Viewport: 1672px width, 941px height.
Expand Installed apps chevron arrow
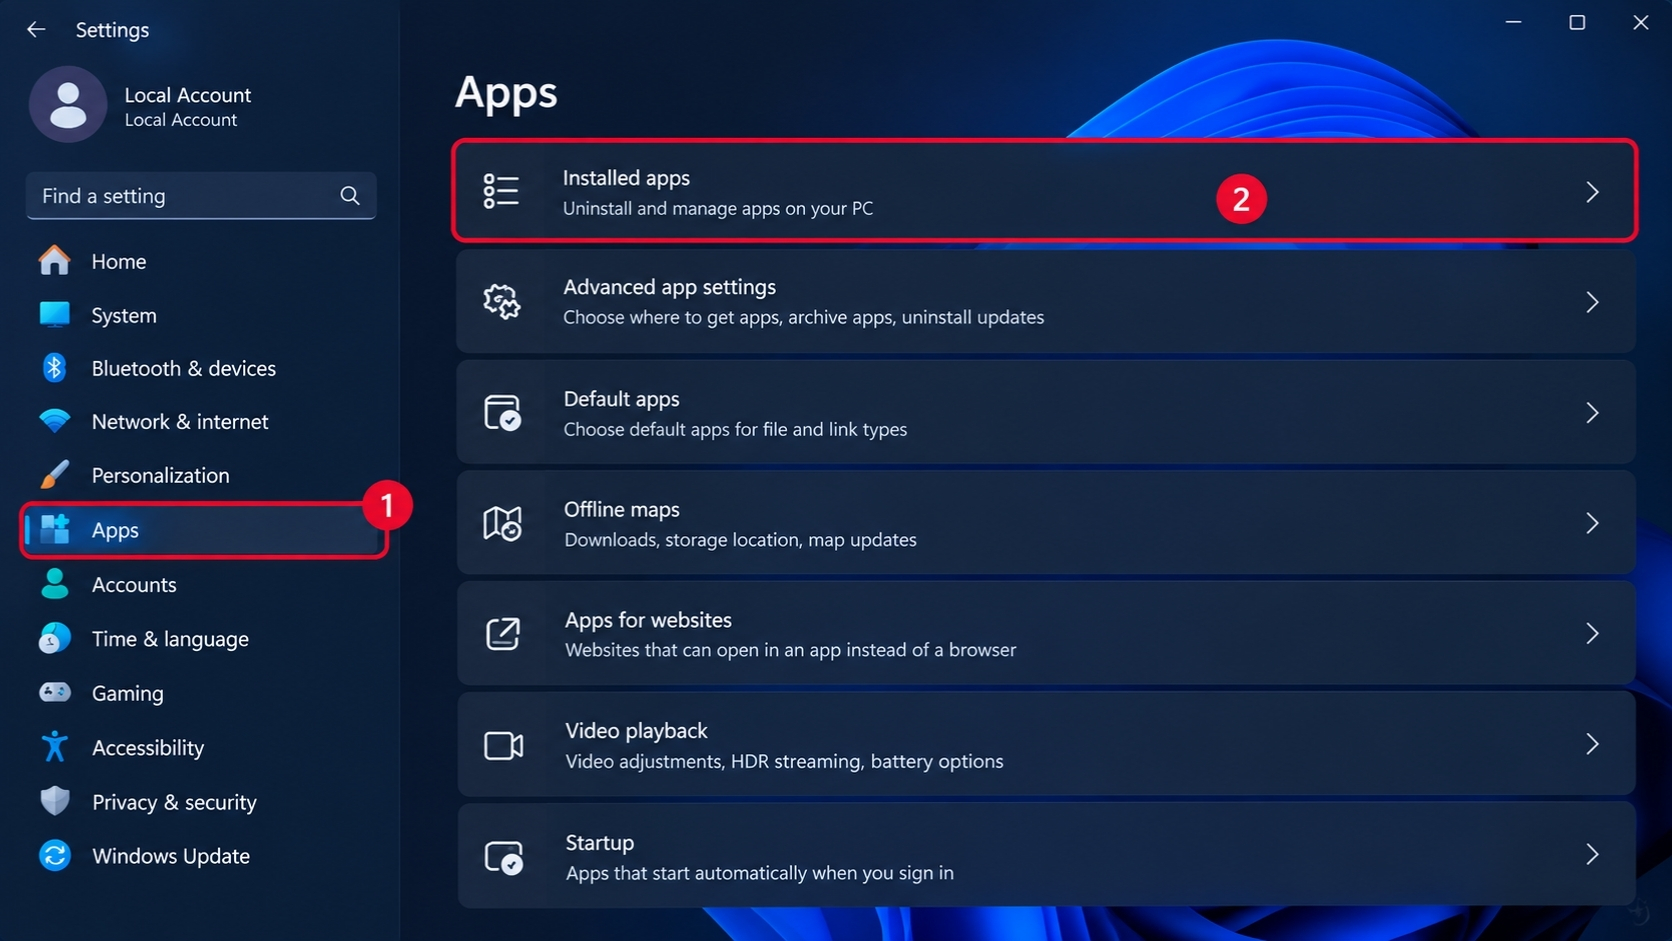pyautogui.click(x=1592, y=192)
